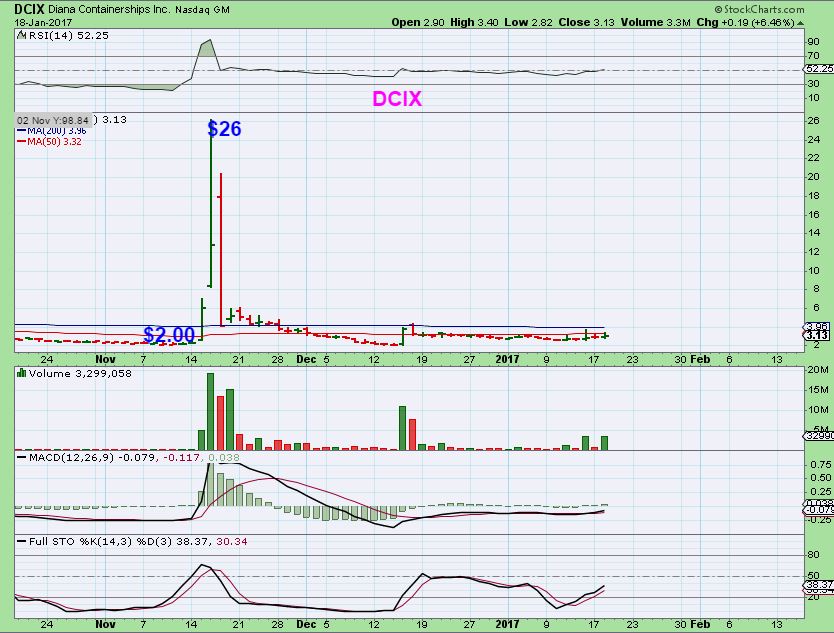Click the volume bars icon beside Volume label
The width and height of the screenshot is (834, 633).
click(x=22, y=373)
